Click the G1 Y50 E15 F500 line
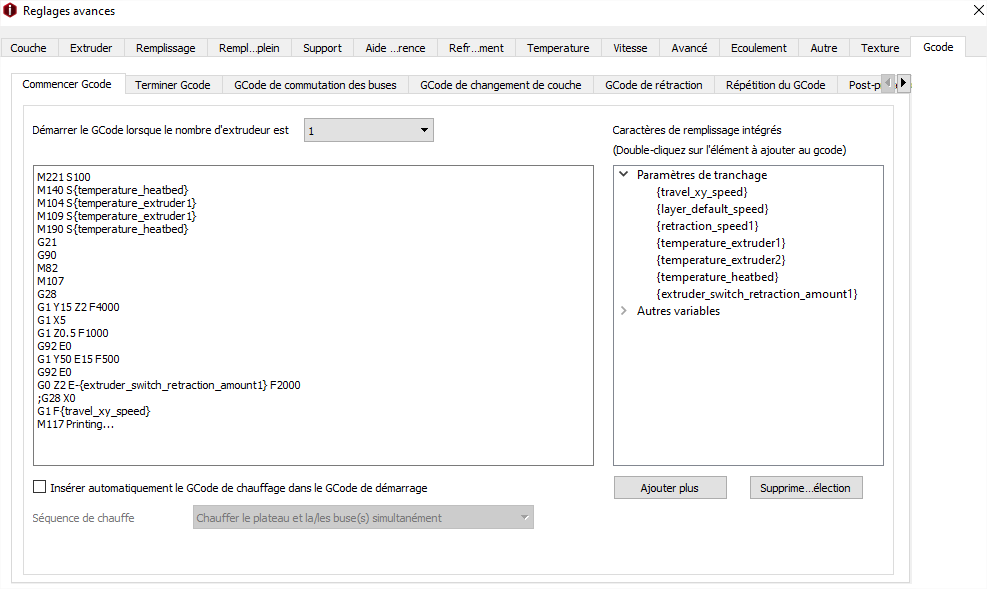987x589 pixels. click(78, 359)
